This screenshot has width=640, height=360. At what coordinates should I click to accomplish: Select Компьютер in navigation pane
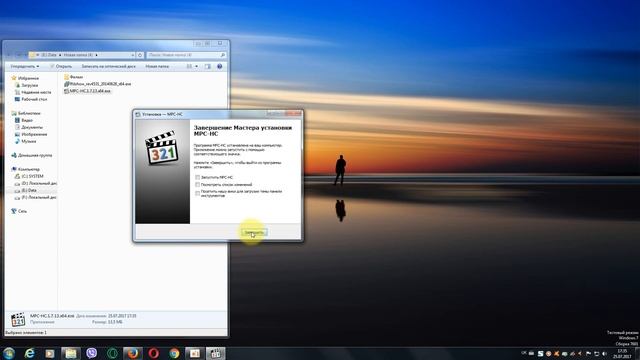coord(26,169)
